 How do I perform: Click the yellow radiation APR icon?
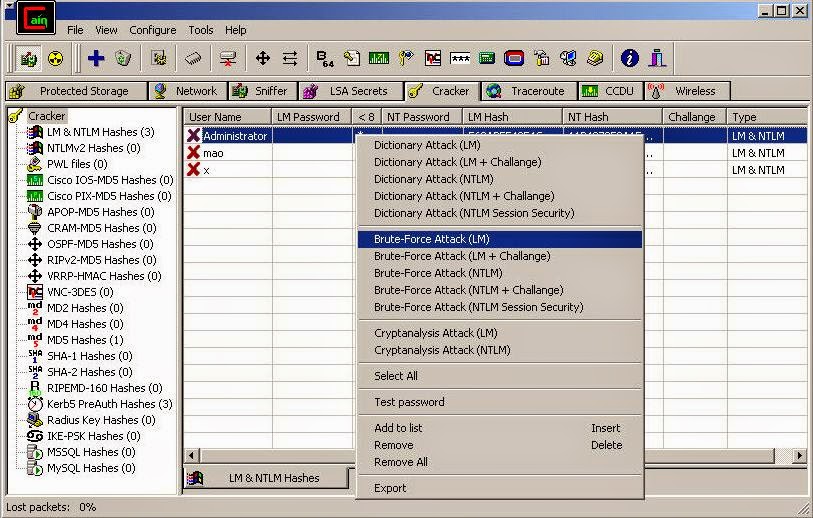[55, 58]
